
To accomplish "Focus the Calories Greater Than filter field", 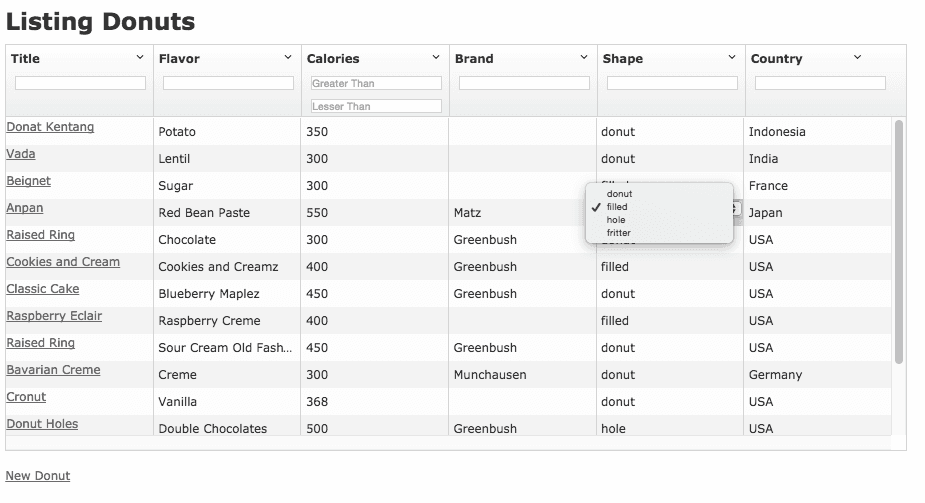I will [x=376, y=83].
